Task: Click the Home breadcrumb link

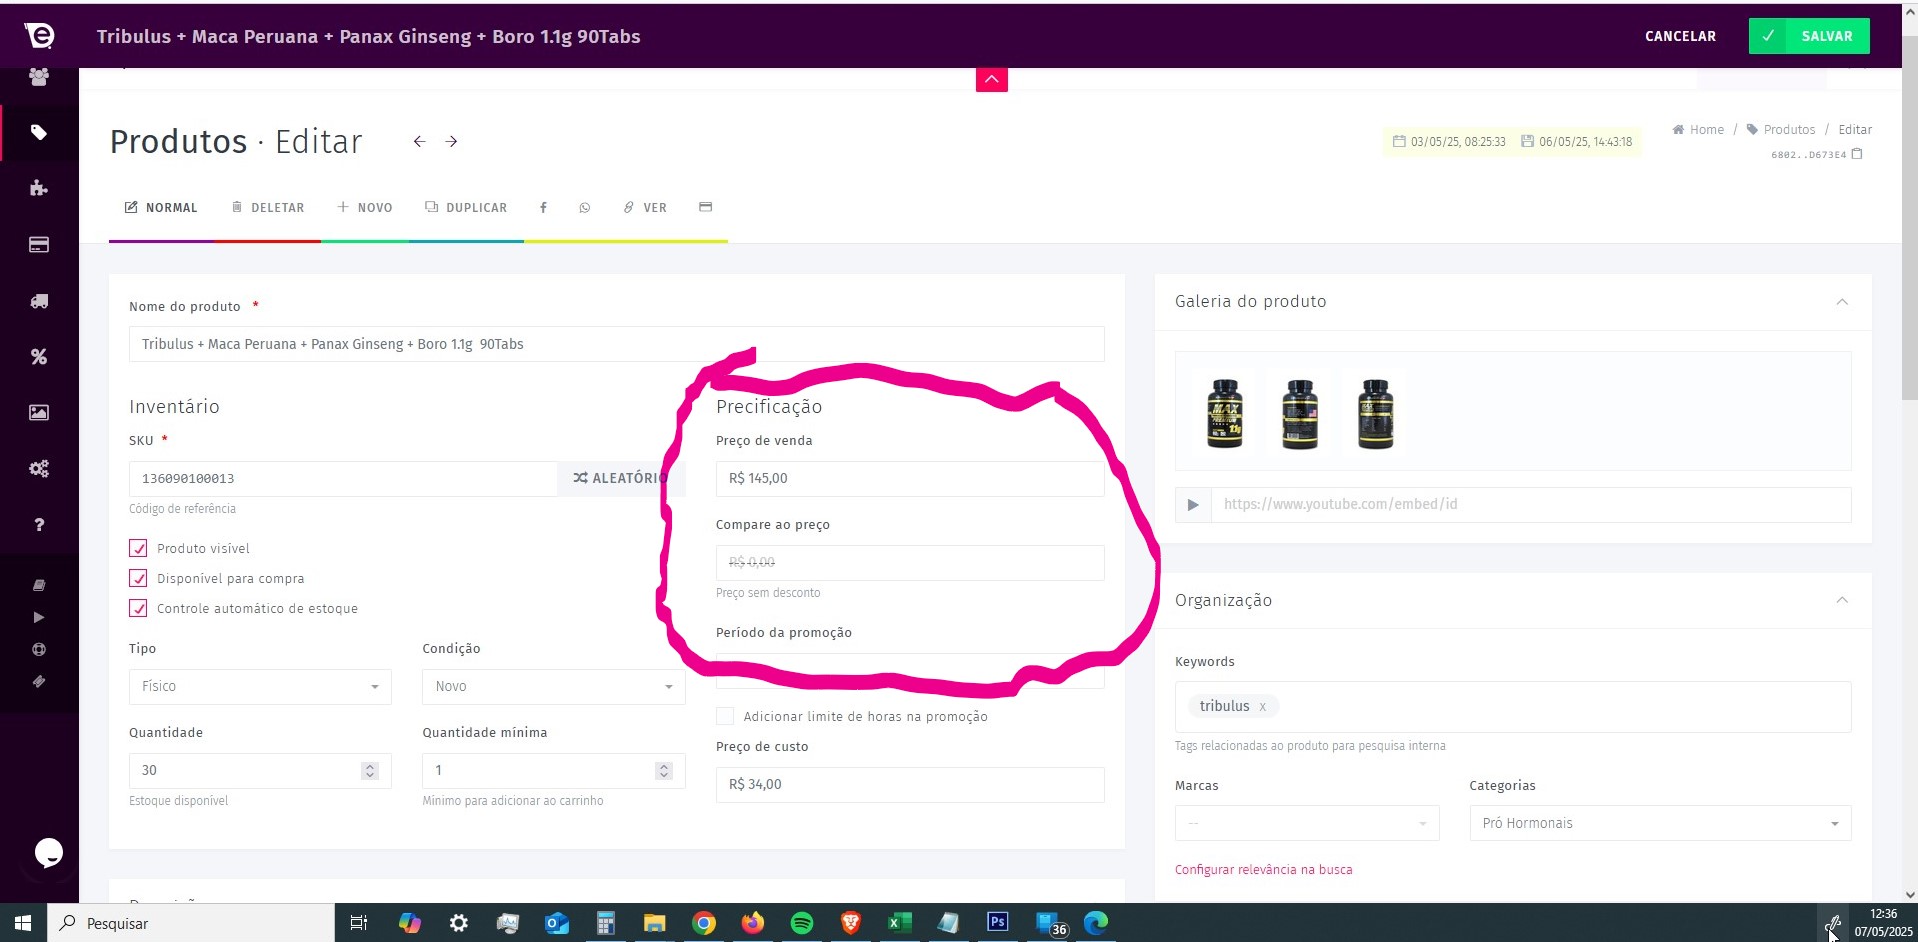Action: click(x=1699, y=130)
